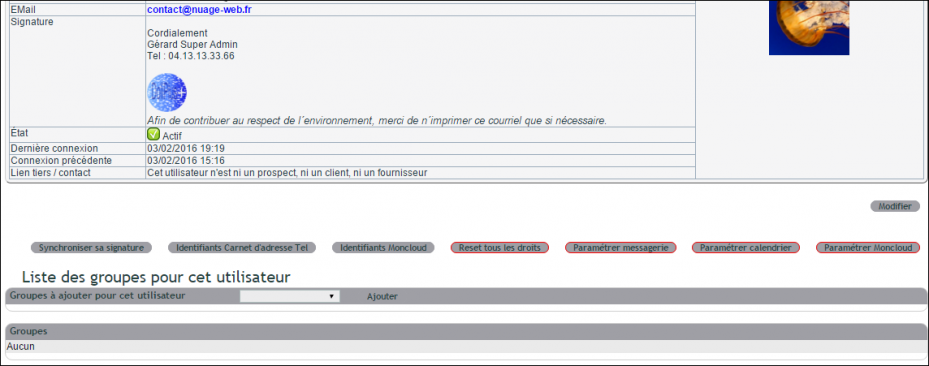The width and height of the screenshot is (929, 366).
Task: Click Paramétrer calendrier button
Action: point(746,248)
